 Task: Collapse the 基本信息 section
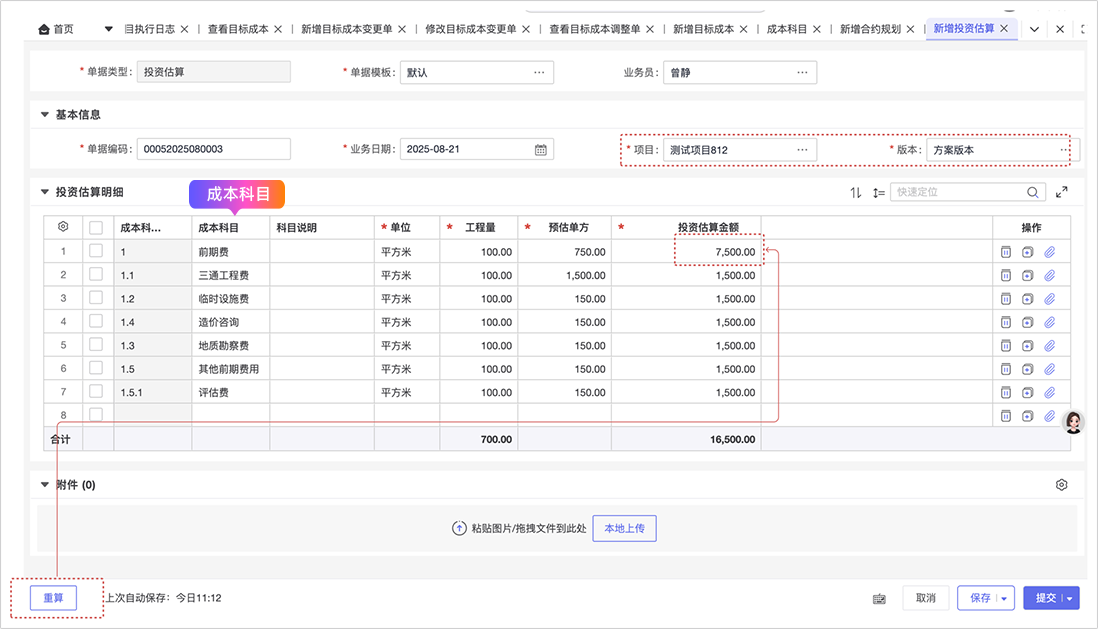[x=45, y=115]
